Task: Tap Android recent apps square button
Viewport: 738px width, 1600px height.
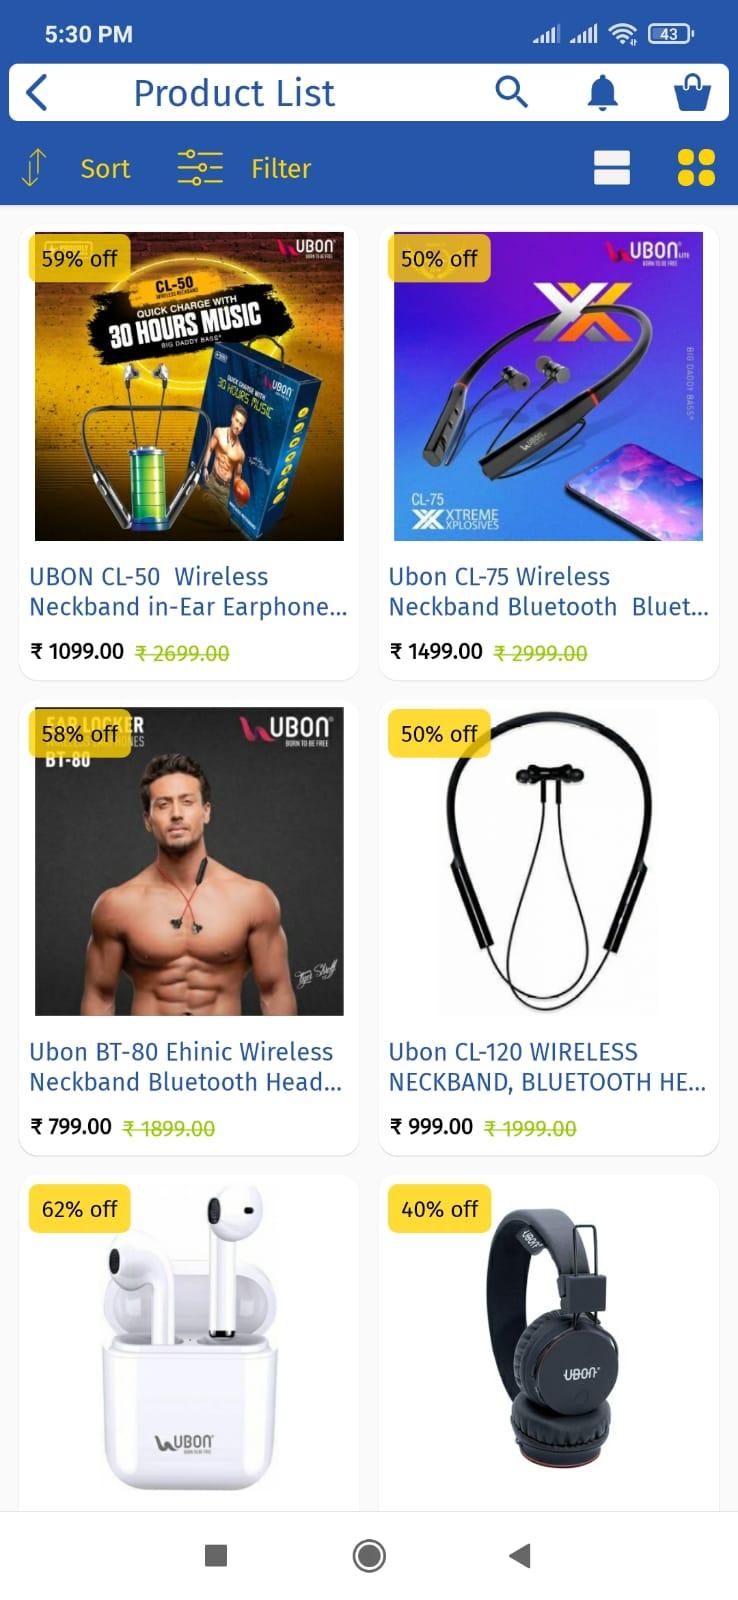Action: [x=216, y=1556]
